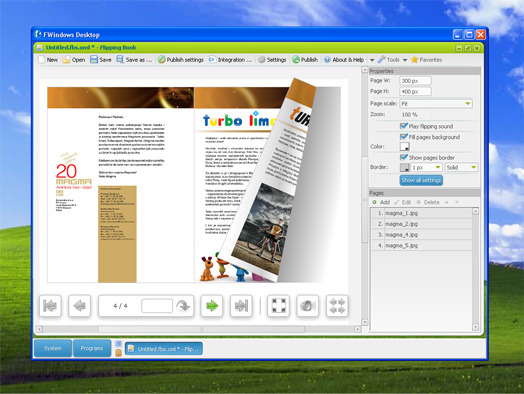This screenshot has height=394, width=524.
Task: Click the preview vertical scrollbar up arrow
Action: pos(365,70)
